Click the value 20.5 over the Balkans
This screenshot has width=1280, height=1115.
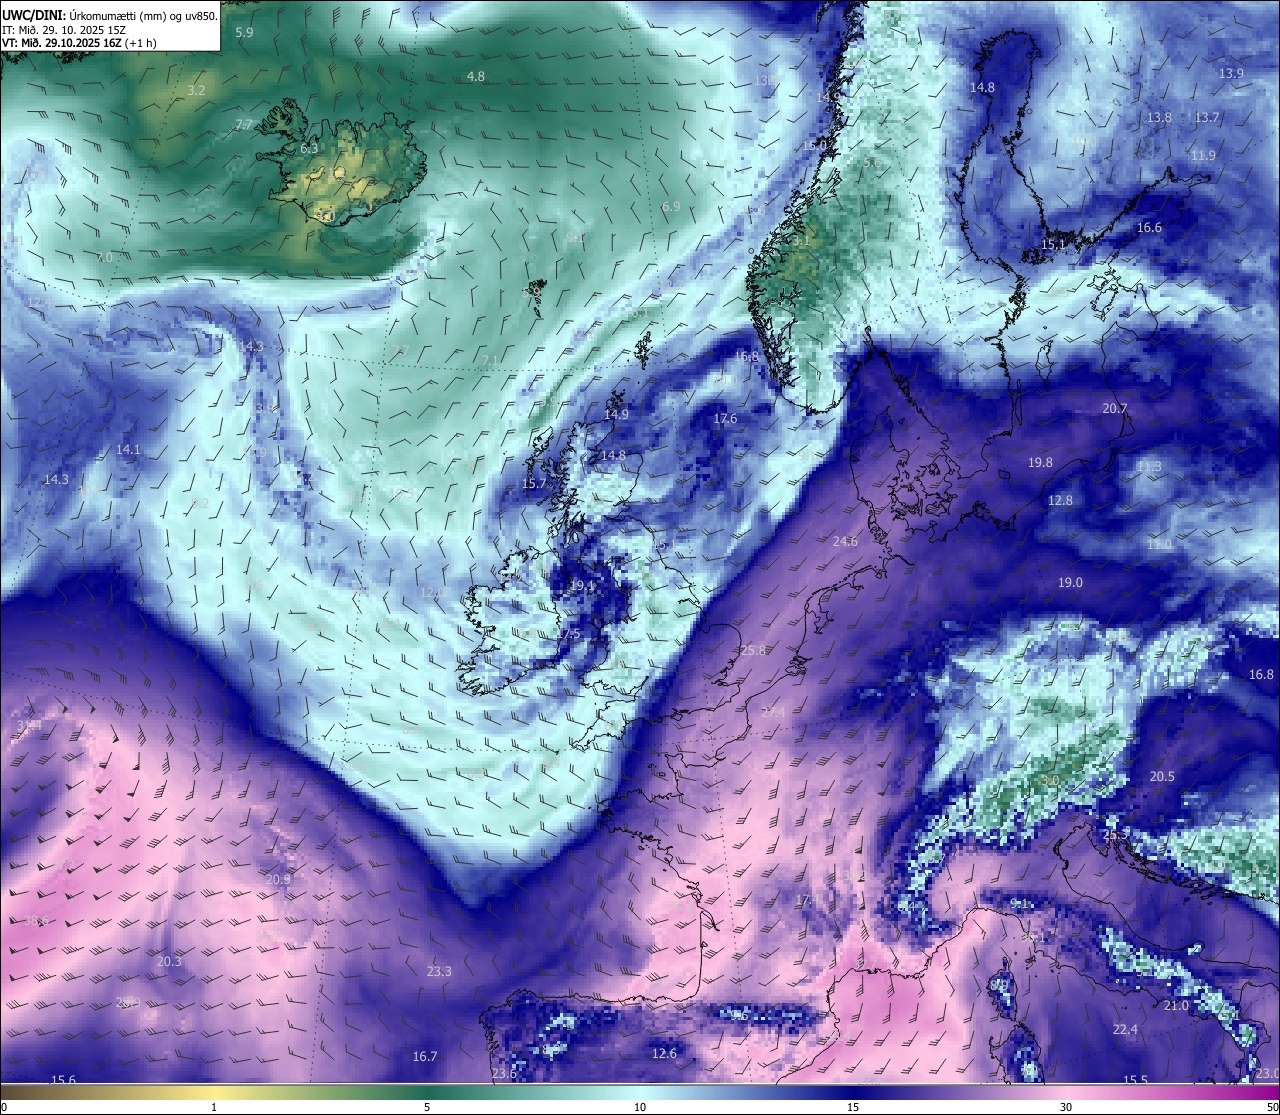coord(1162,777)
